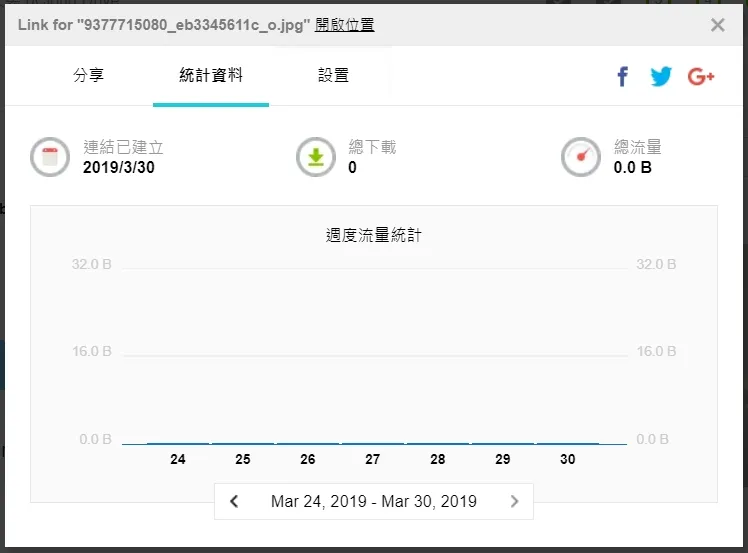Screen dimensions: 748x553
Task: Click the 總下載 label
Action: click(x=373, y=147)
